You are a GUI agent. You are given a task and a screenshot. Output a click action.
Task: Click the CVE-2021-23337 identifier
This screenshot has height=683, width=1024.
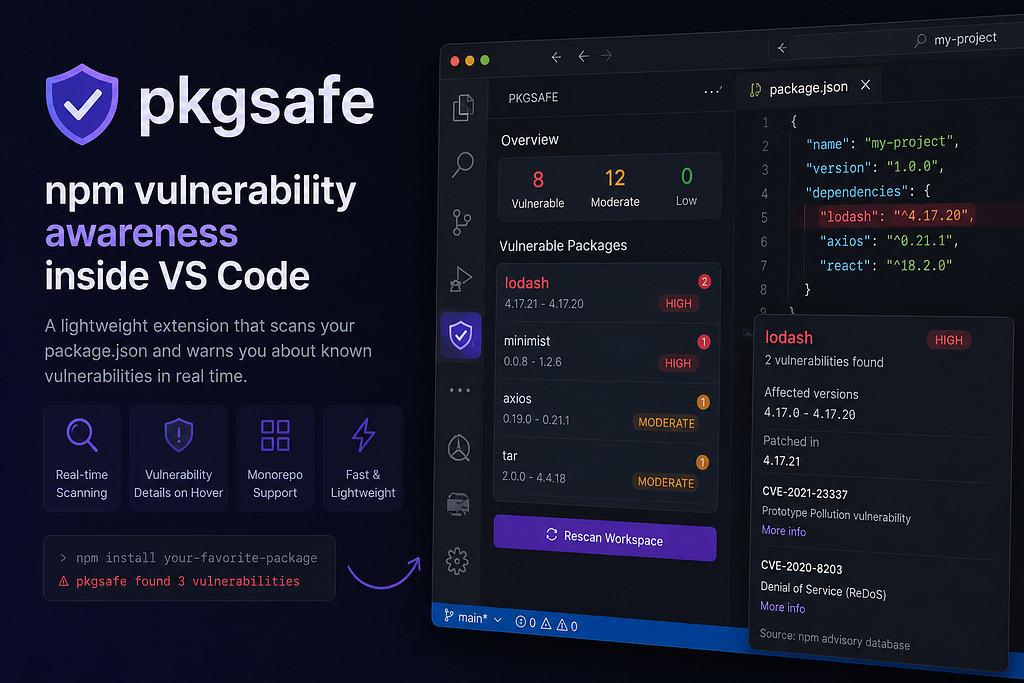click(x=805, y=493)
